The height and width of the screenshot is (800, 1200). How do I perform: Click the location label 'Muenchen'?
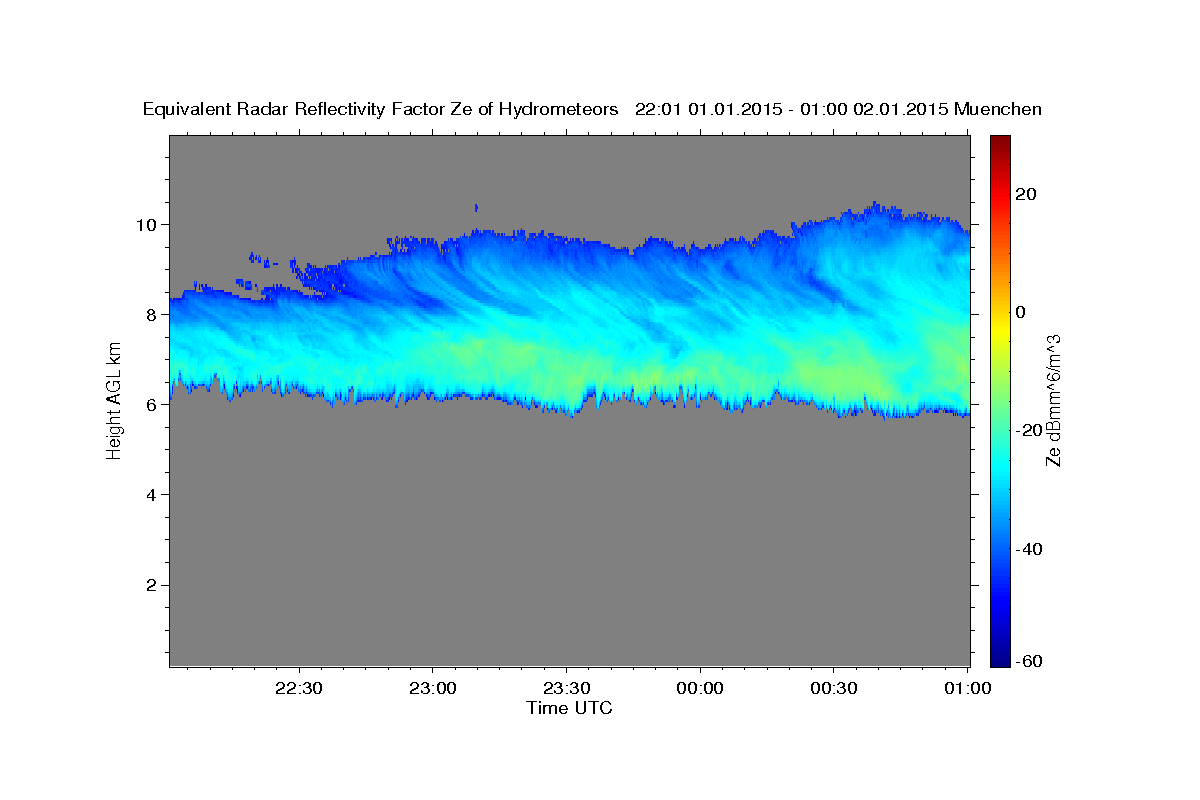pyautogui.click(x=999, y=110)
